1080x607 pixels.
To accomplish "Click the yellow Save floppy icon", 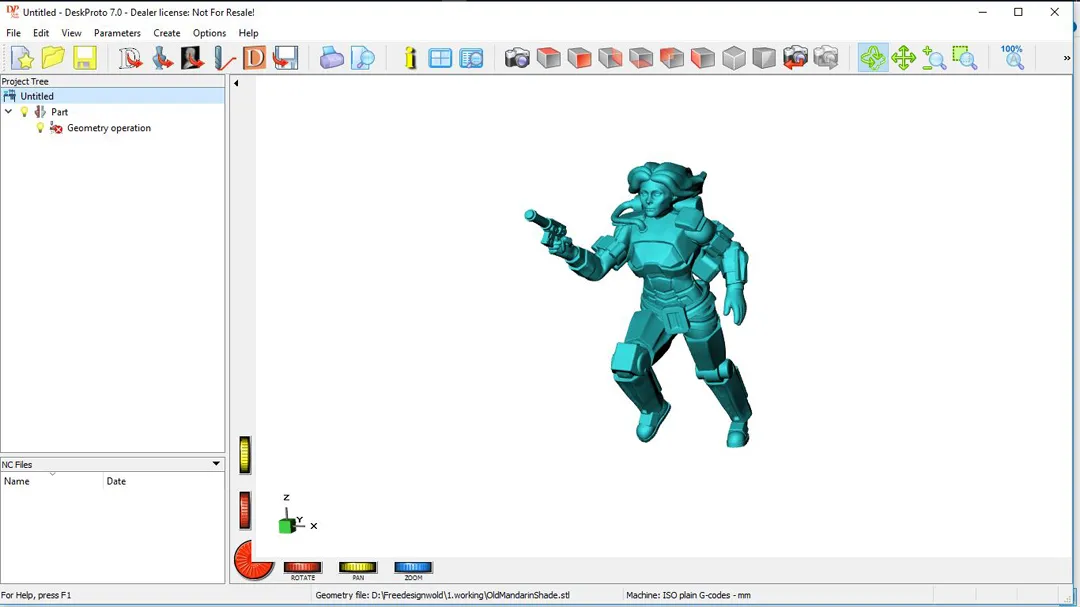I will (x=84, y=58).
